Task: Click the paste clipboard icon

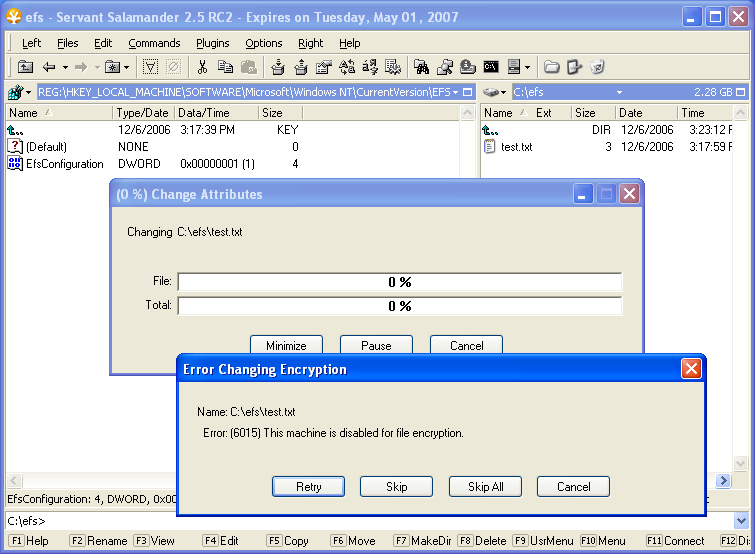Action: (248, 67)
